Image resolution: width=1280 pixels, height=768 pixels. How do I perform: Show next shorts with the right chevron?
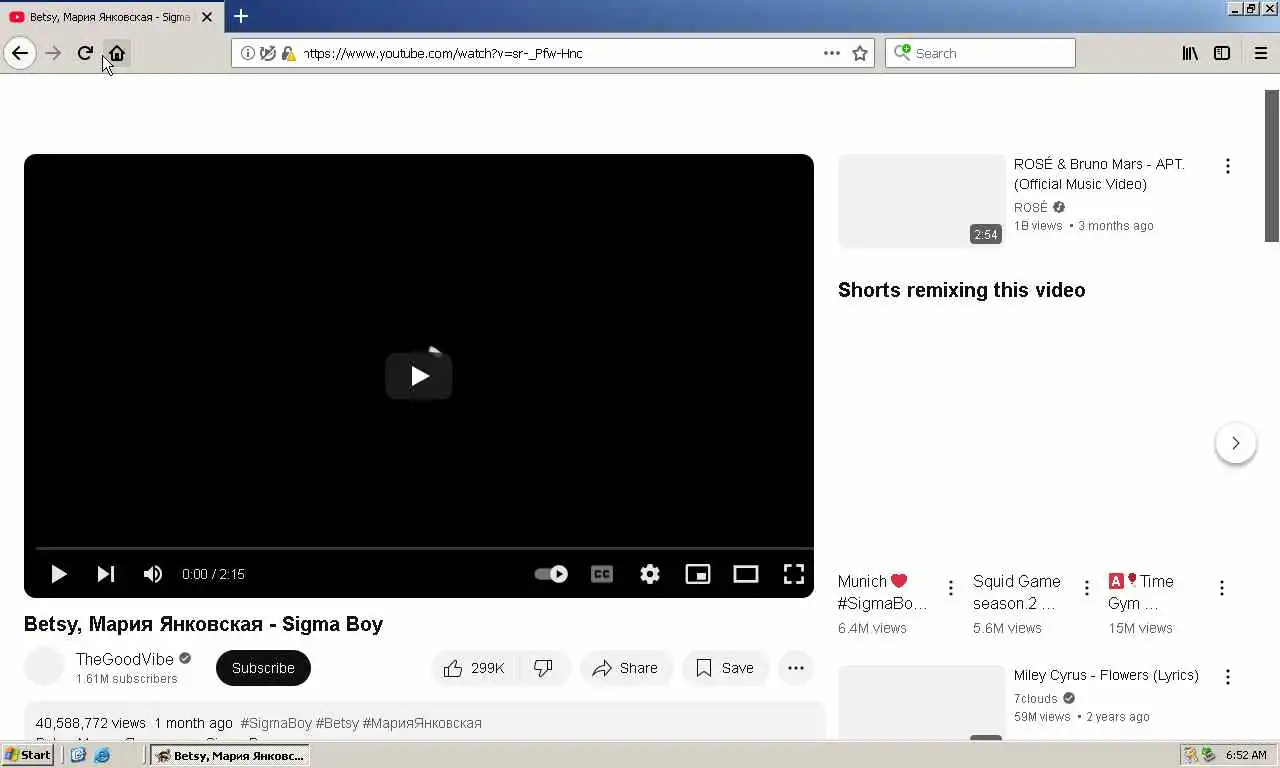click(x=1236, y=443)
